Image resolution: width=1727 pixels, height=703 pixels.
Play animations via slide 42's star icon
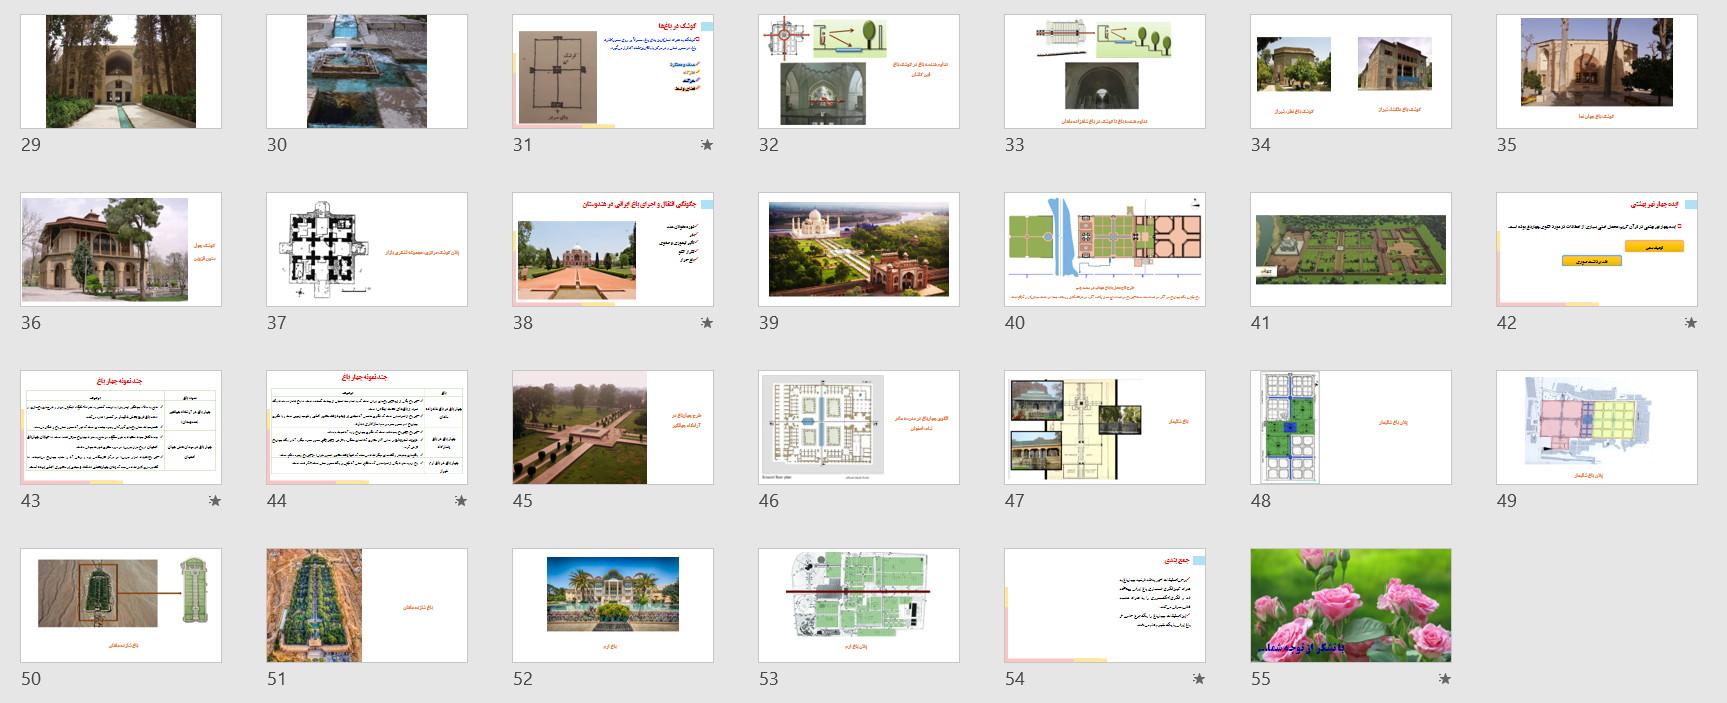(1691, 323)
